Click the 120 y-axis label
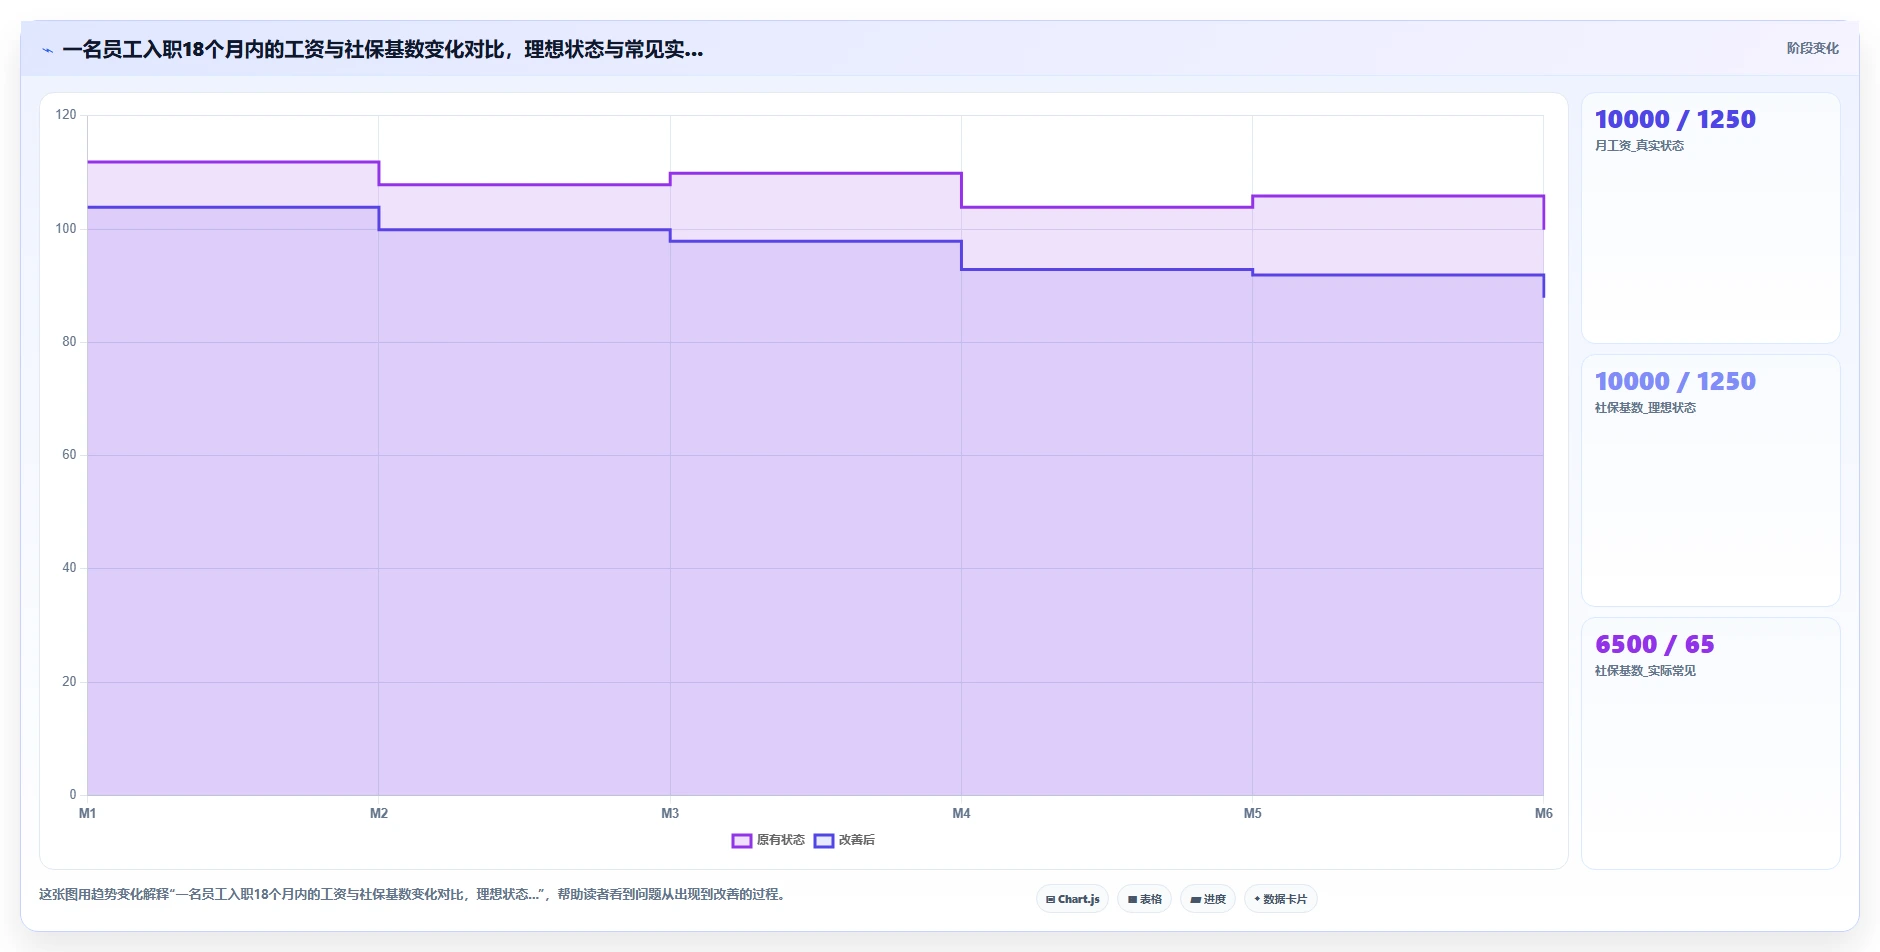1880x952 pixels. coord(66,115)
